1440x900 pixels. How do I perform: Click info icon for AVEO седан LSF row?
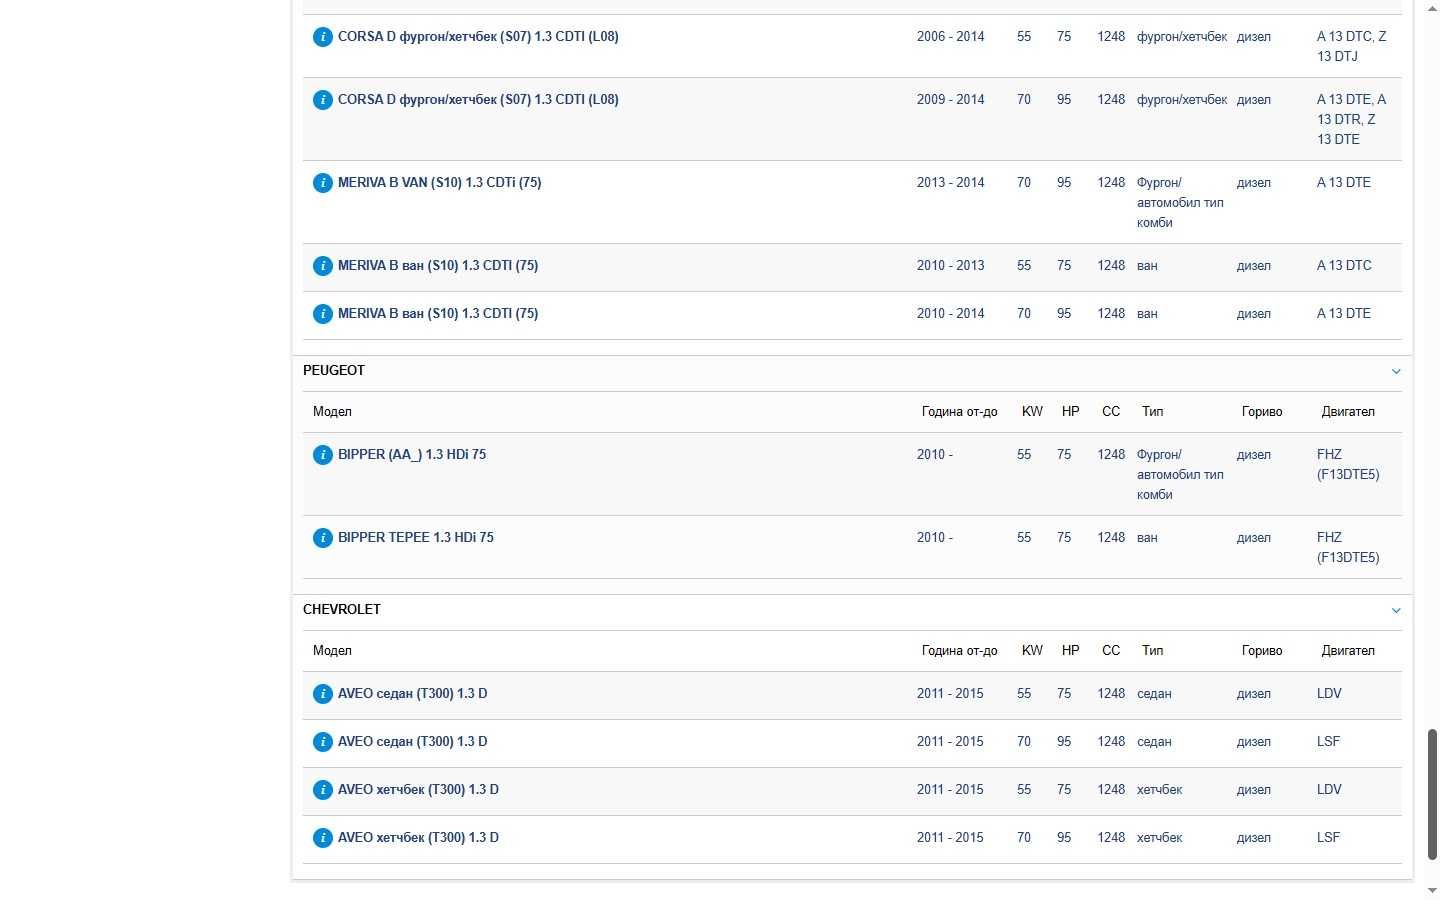[322, 742]
